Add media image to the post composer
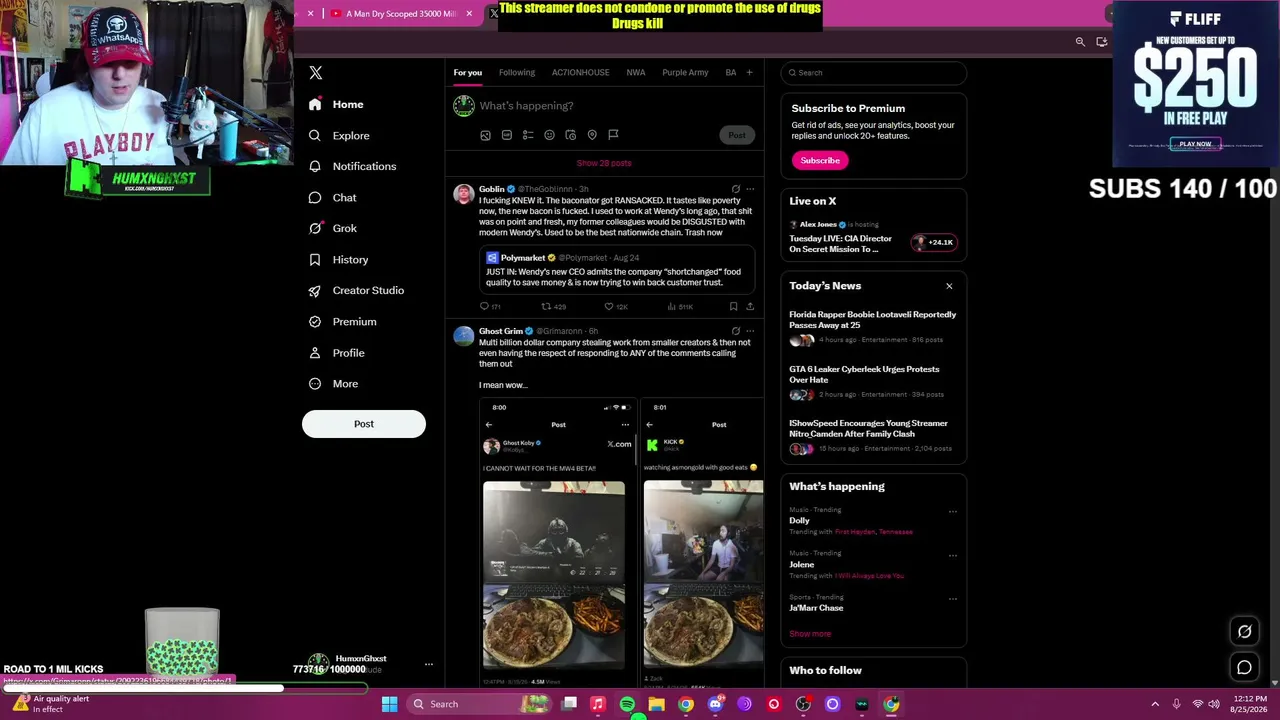 click(x=486, y=135)
